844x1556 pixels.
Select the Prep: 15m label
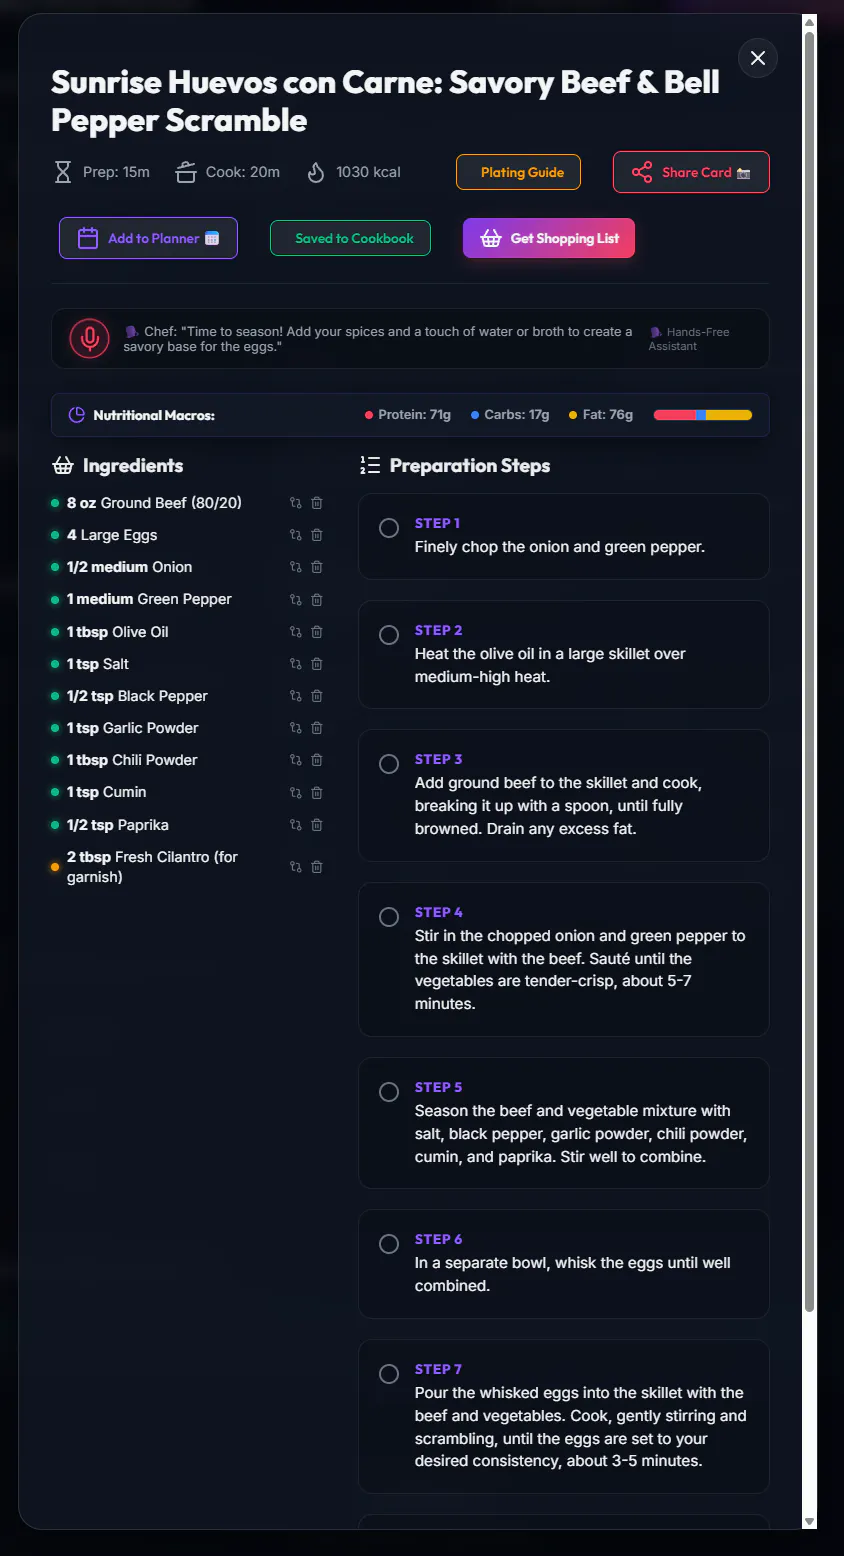point(116,172)
